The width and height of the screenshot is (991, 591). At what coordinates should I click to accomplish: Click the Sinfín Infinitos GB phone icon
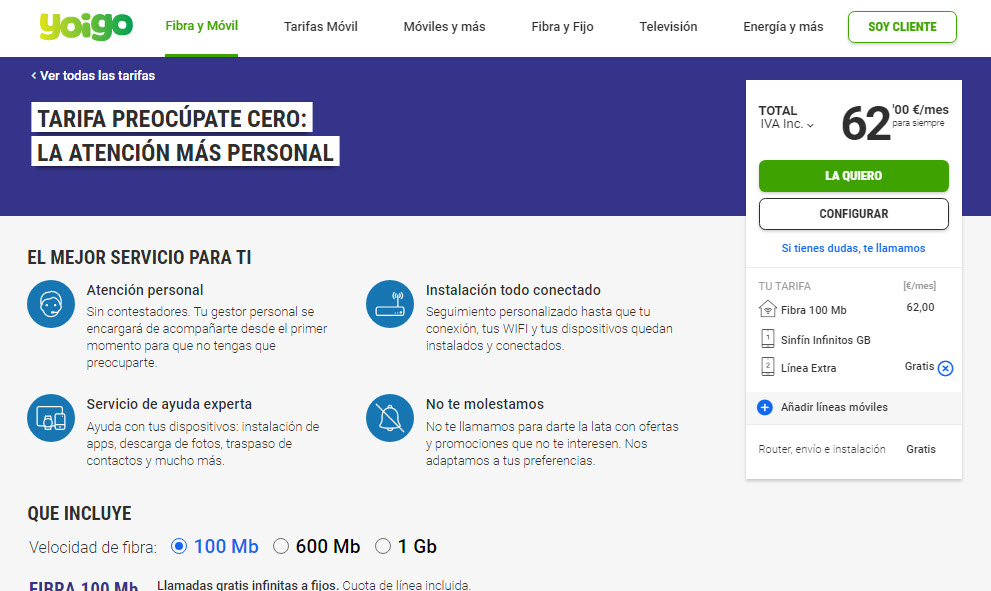click(767, 339)
